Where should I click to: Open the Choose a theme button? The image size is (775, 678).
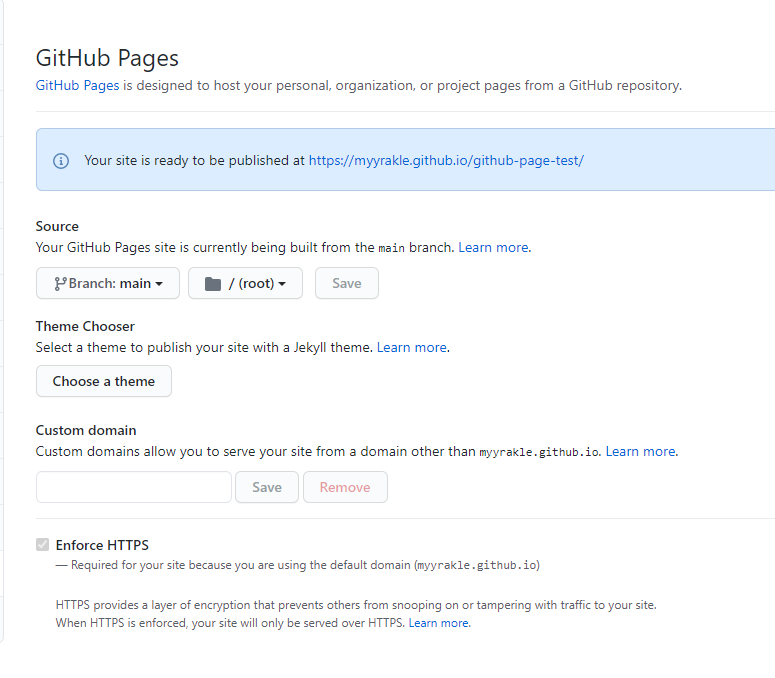(x=104, y=381)
